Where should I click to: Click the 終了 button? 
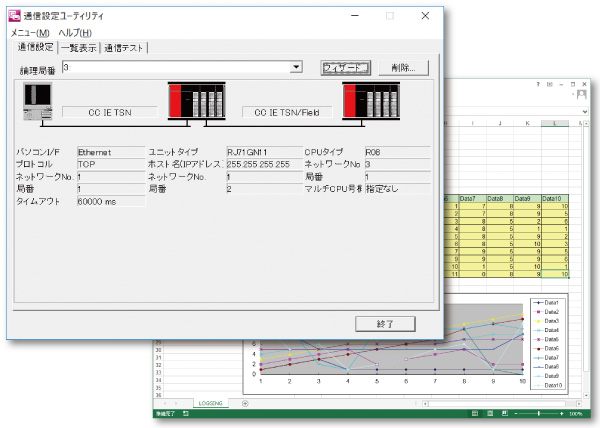(384, 323)
